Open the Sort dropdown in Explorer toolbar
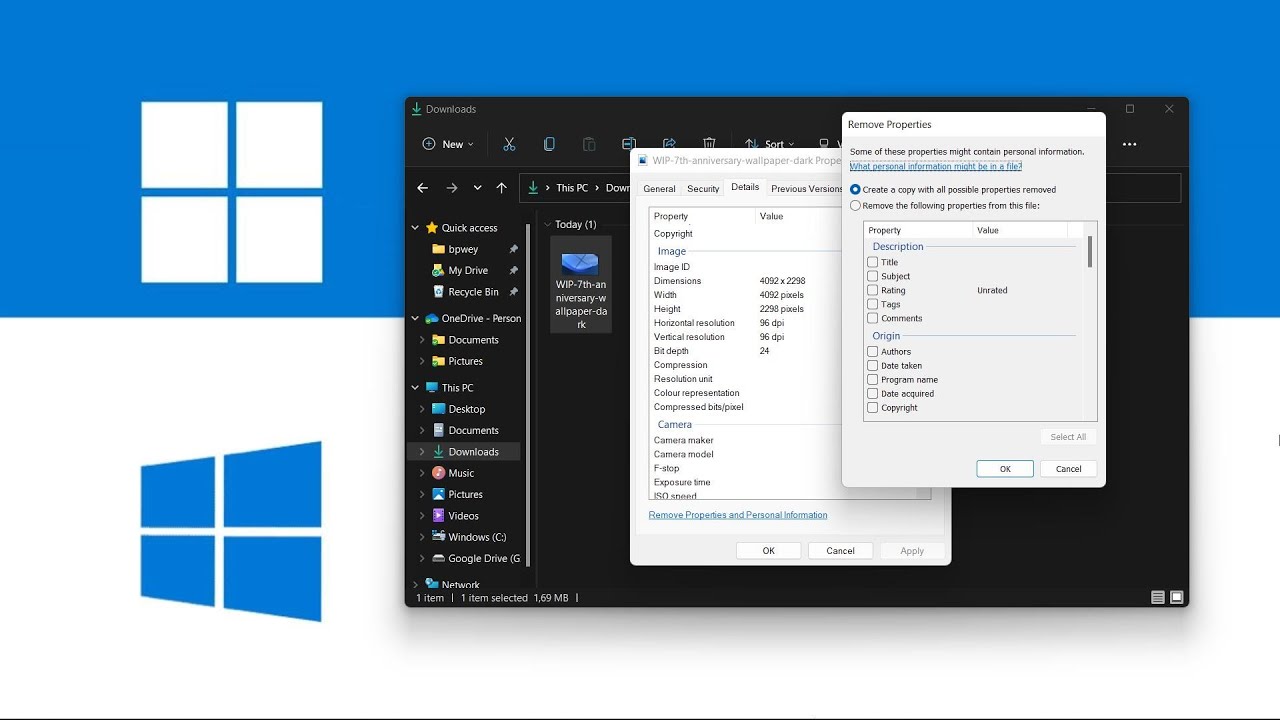The image size is (1280, 720). click(x=769, y=144)
